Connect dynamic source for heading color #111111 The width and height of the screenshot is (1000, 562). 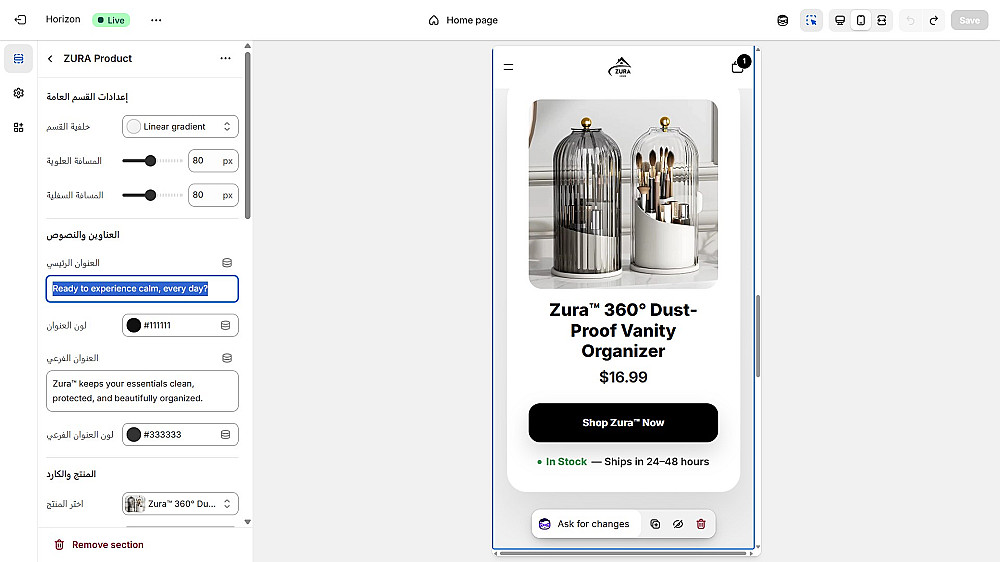(x=226, y=325)
